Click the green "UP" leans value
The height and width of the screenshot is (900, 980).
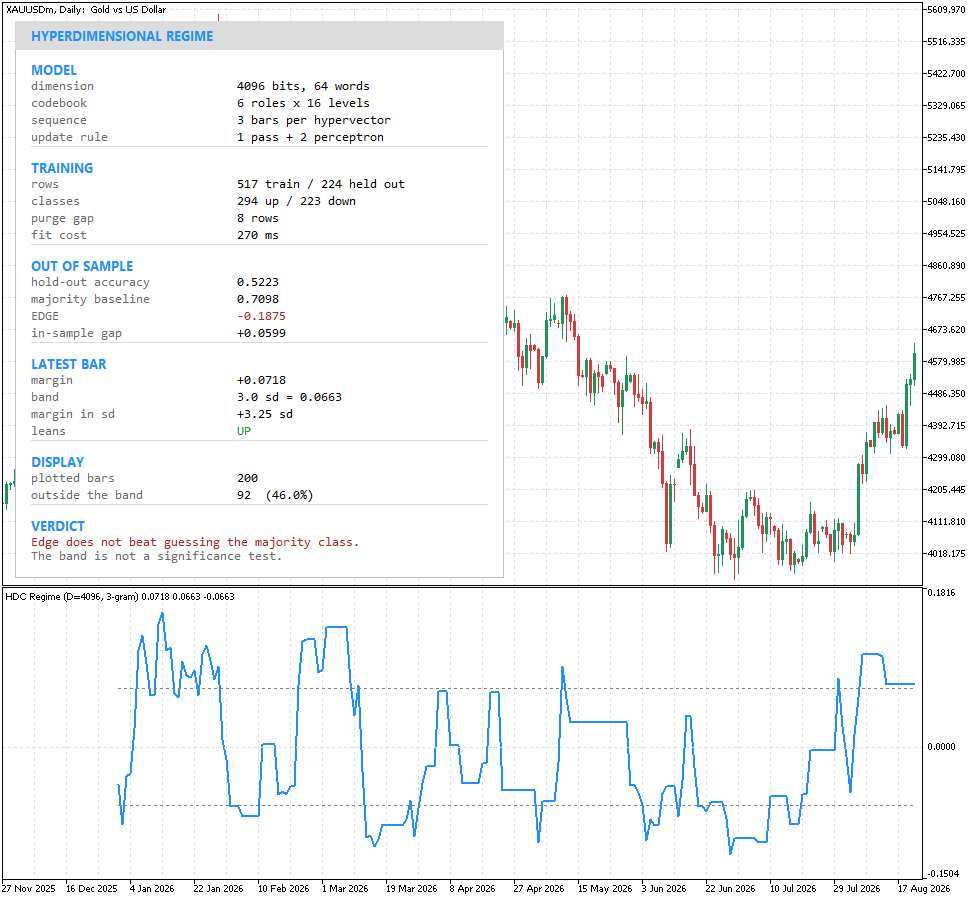coord(244,431)
